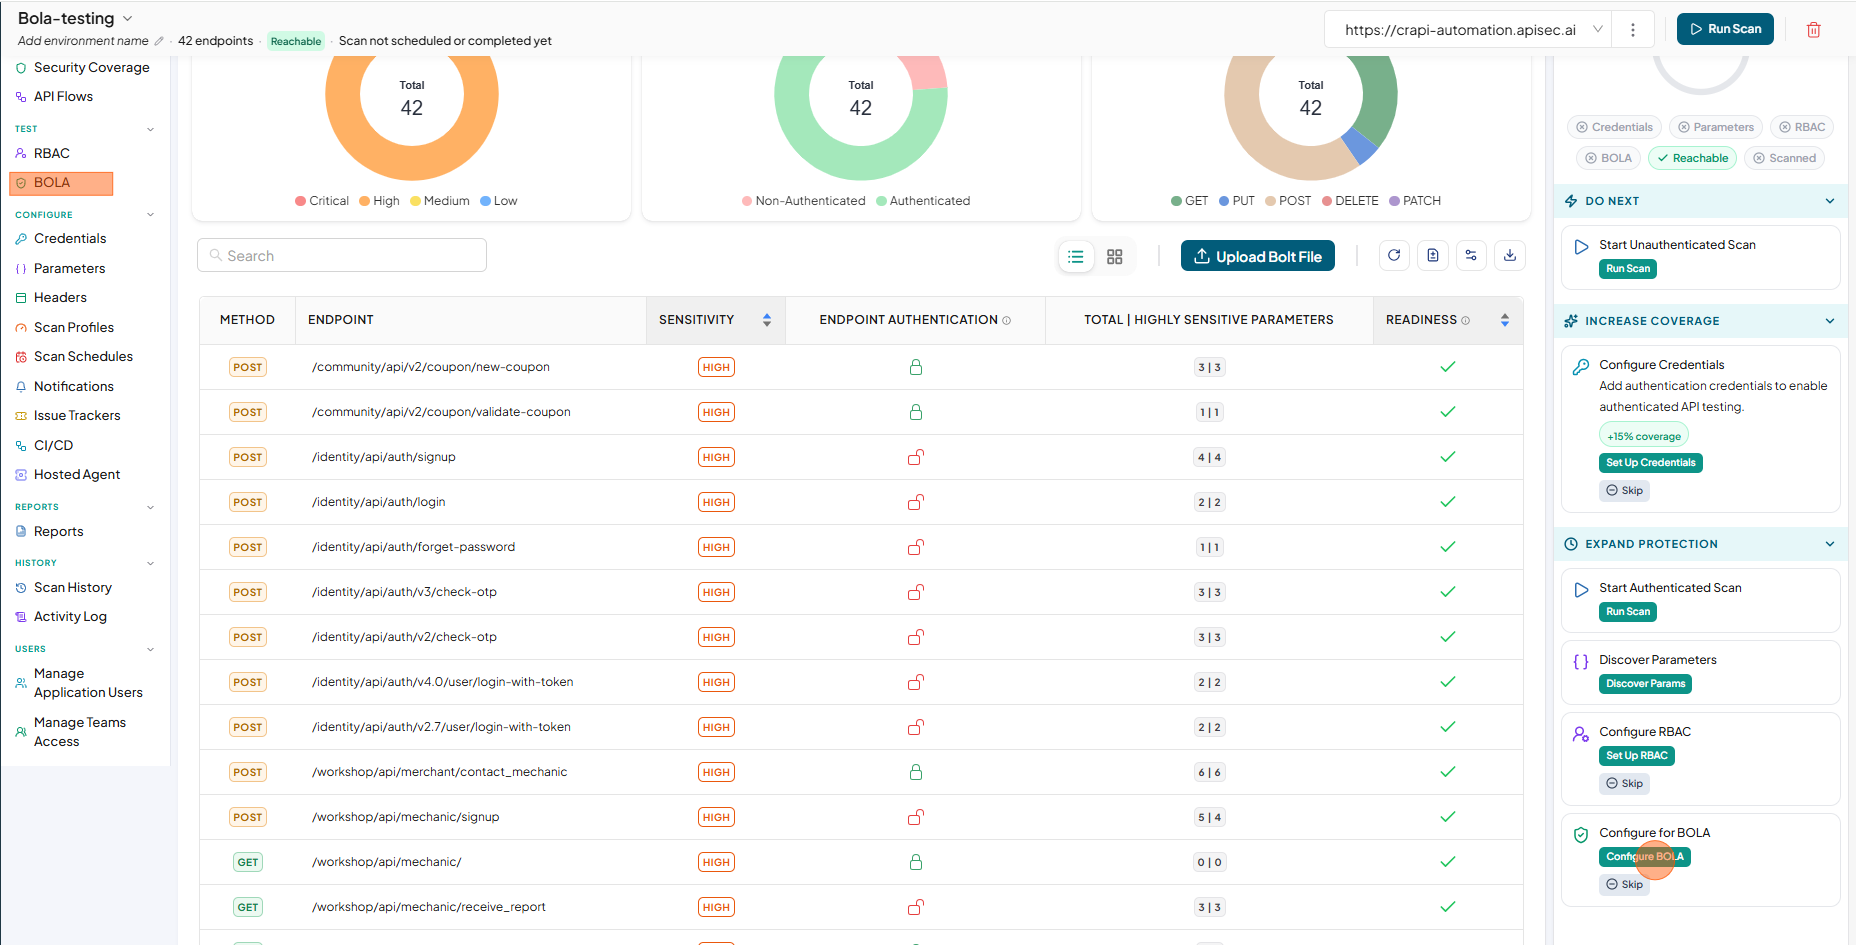Collapse the EXPAND PROTECTION section

tap(1829, 544)
